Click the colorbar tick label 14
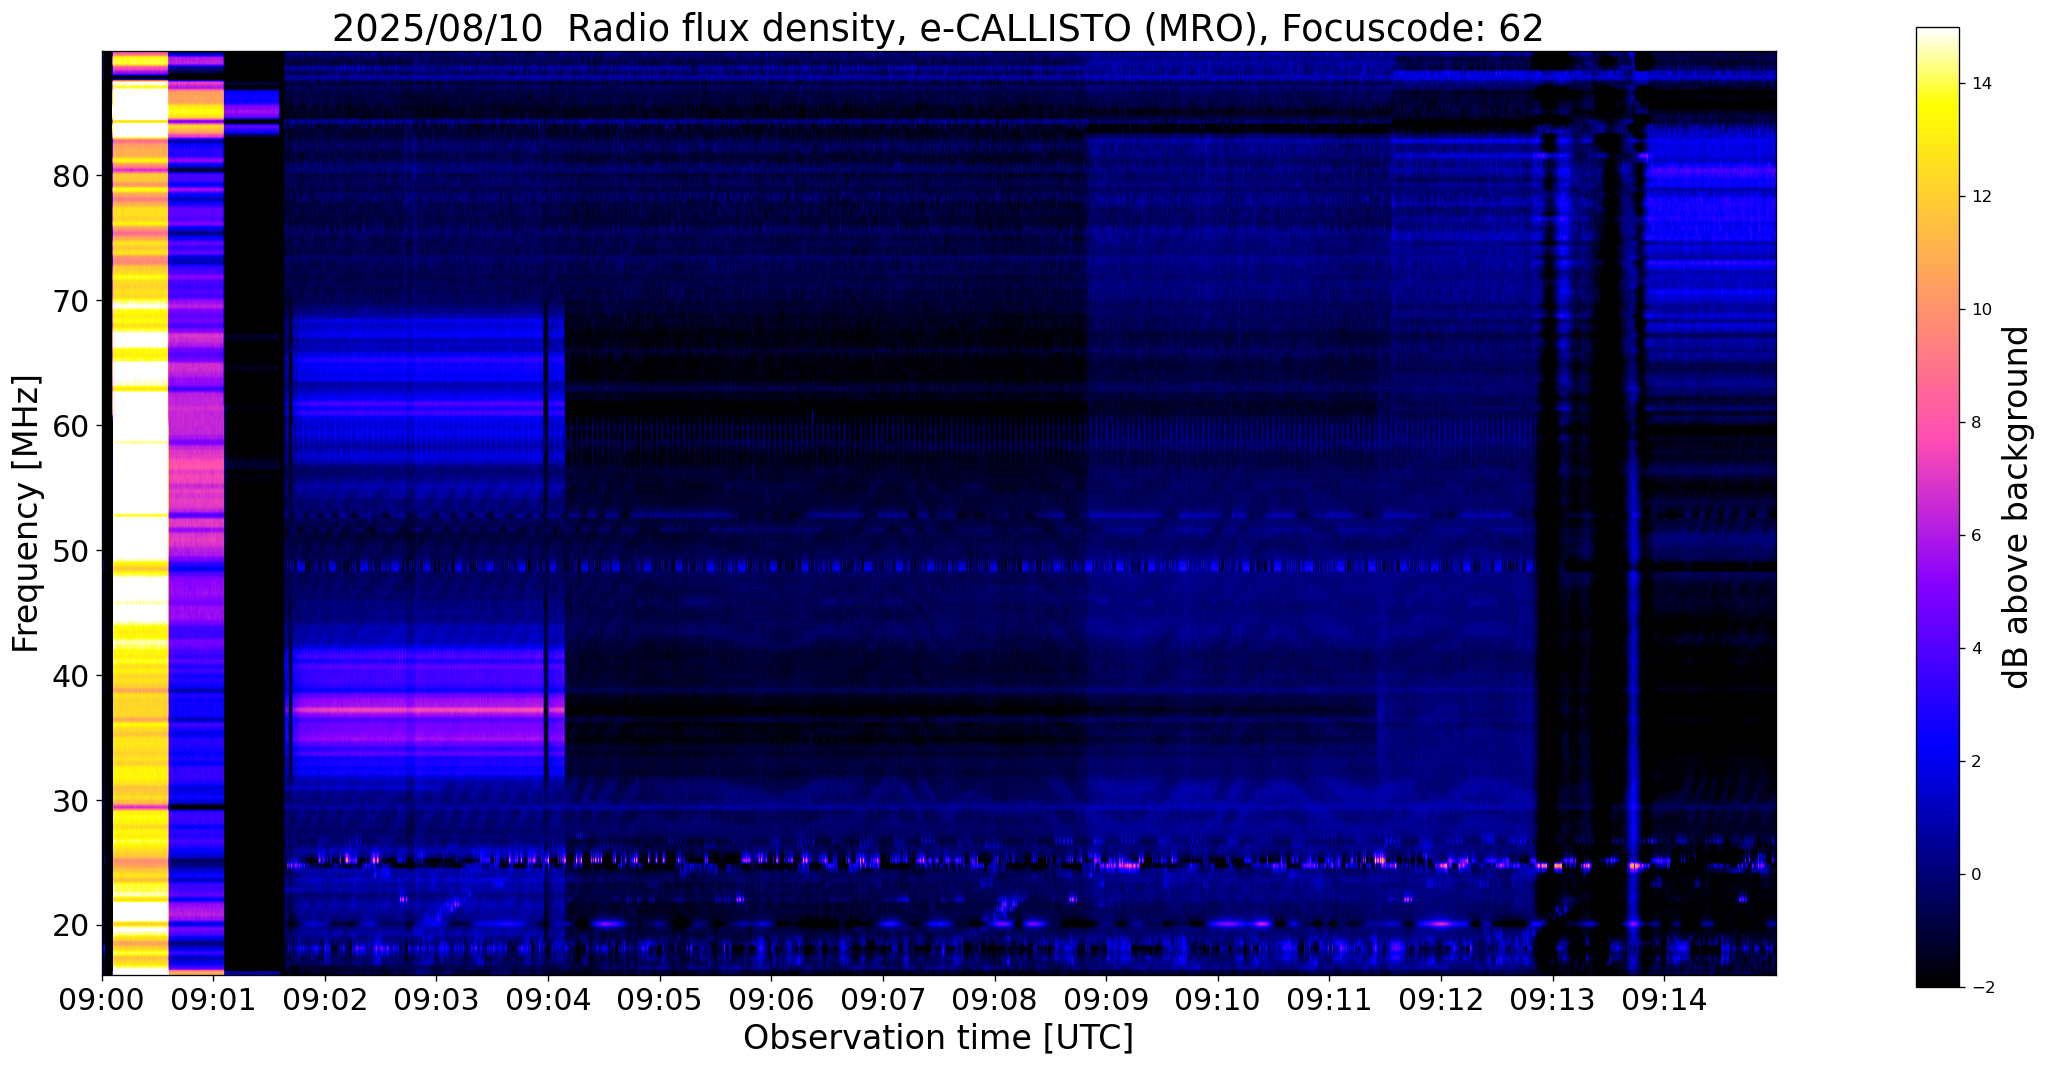 tap(1980, 84)
